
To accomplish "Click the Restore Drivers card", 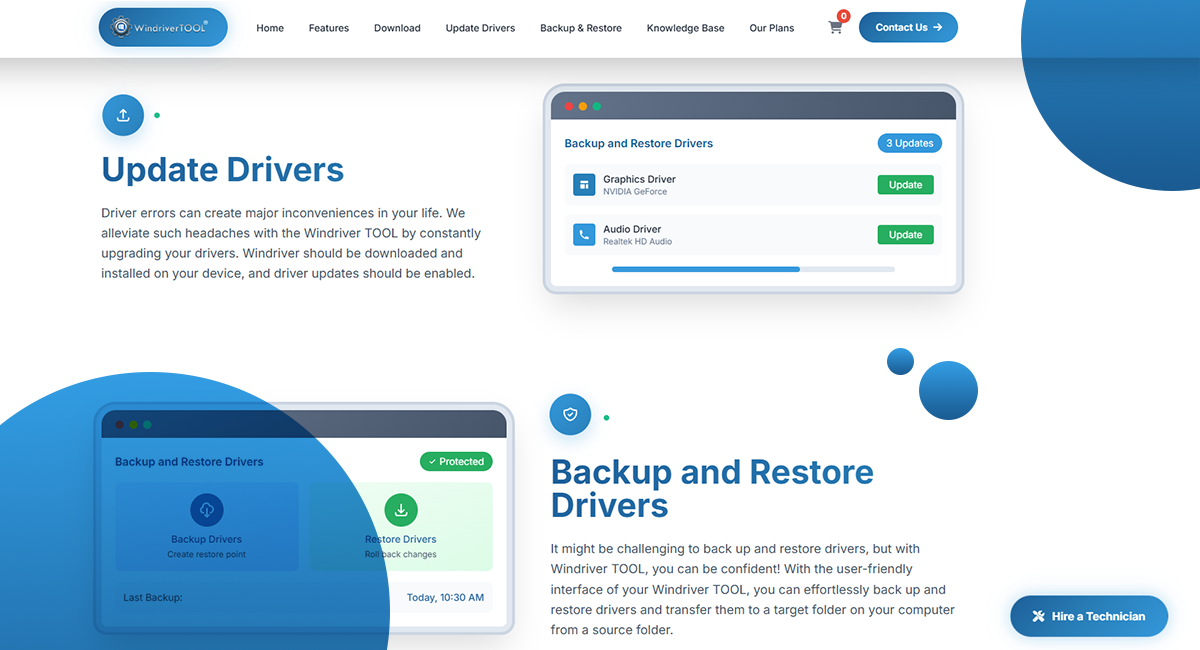I will 401,527.
